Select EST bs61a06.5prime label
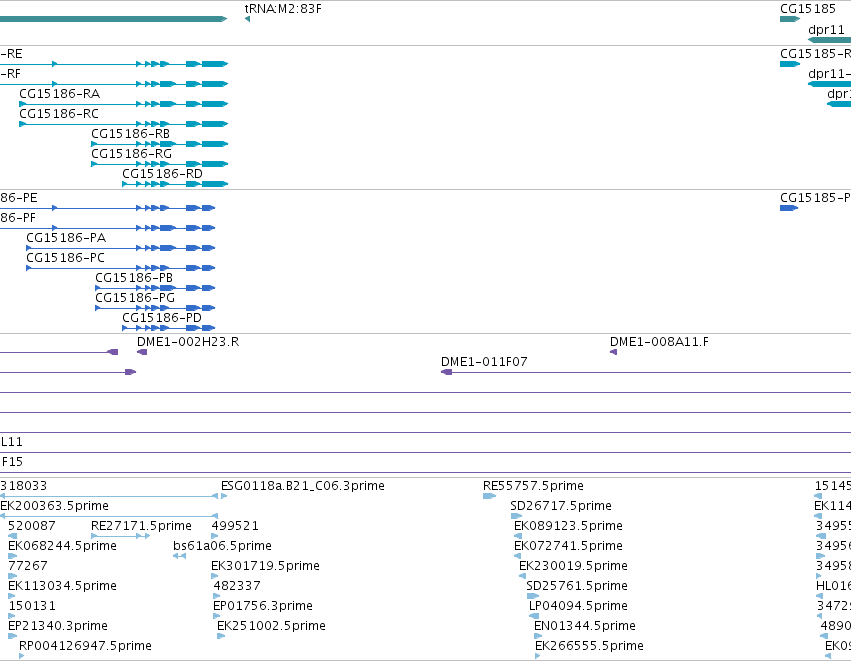The height and width of the screenshot is (661, 851). click(x=223, y=546)
